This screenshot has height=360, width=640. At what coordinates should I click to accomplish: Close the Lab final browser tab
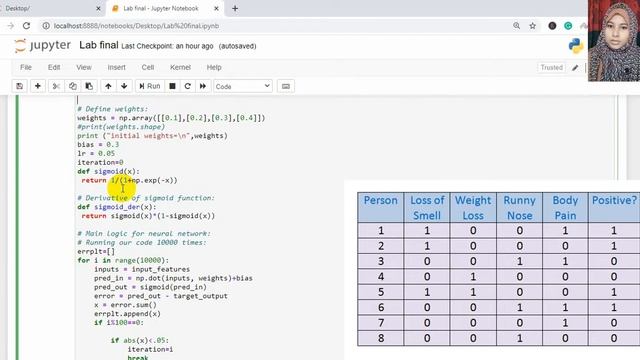coord(216,9)
